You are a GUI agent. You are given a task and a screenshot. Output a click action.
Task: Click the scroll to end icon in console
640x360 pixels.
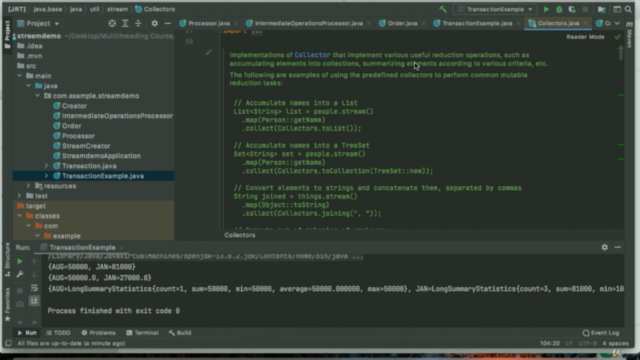point(34,301)
